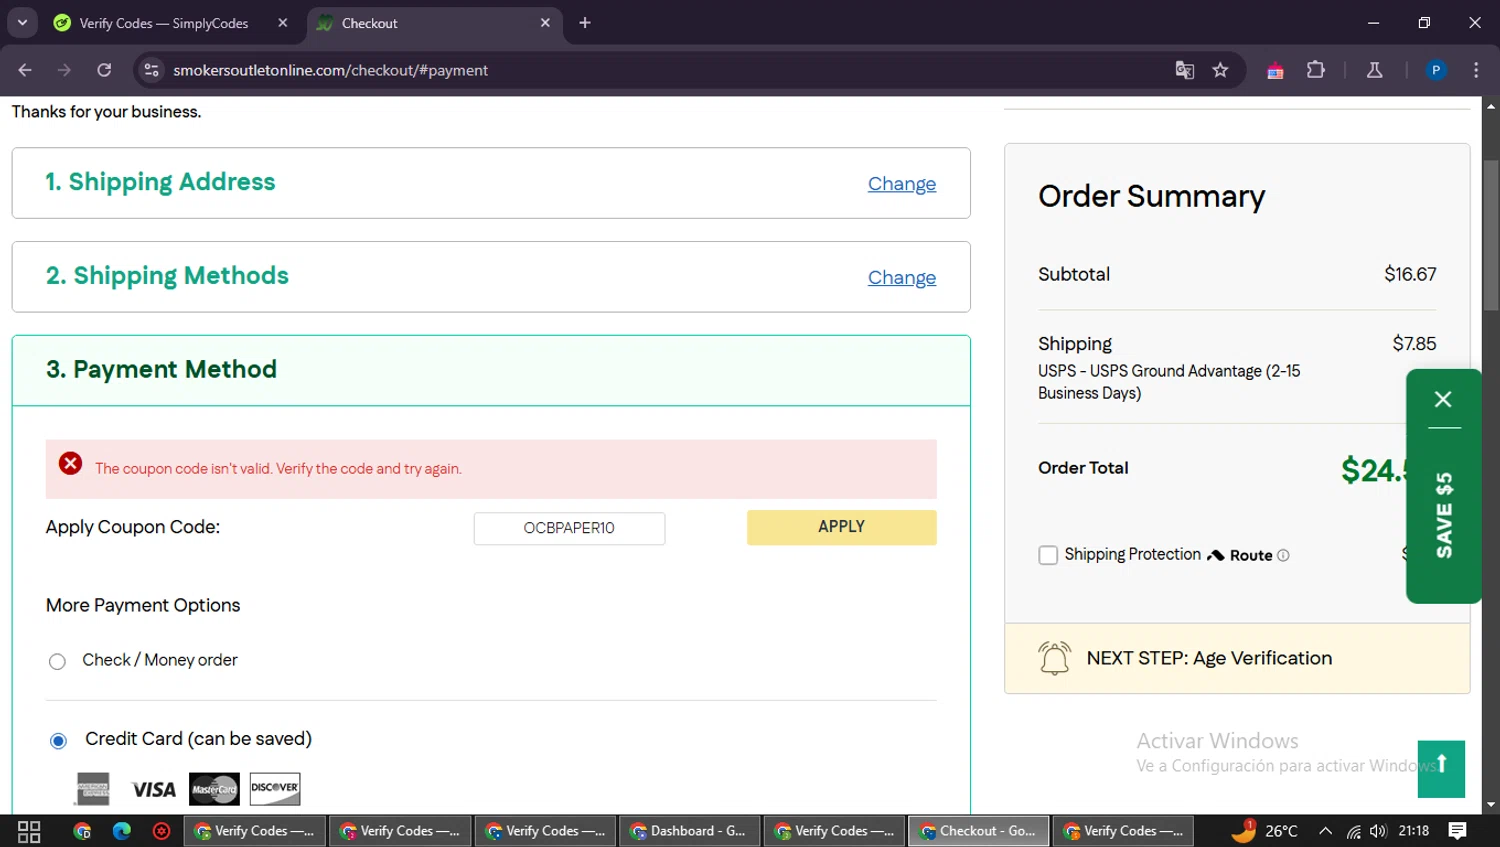This screenshot has height=847, width=1500.
Task: Click the $16.67 subtotal amount
Action: click(x=1410, y=274)
